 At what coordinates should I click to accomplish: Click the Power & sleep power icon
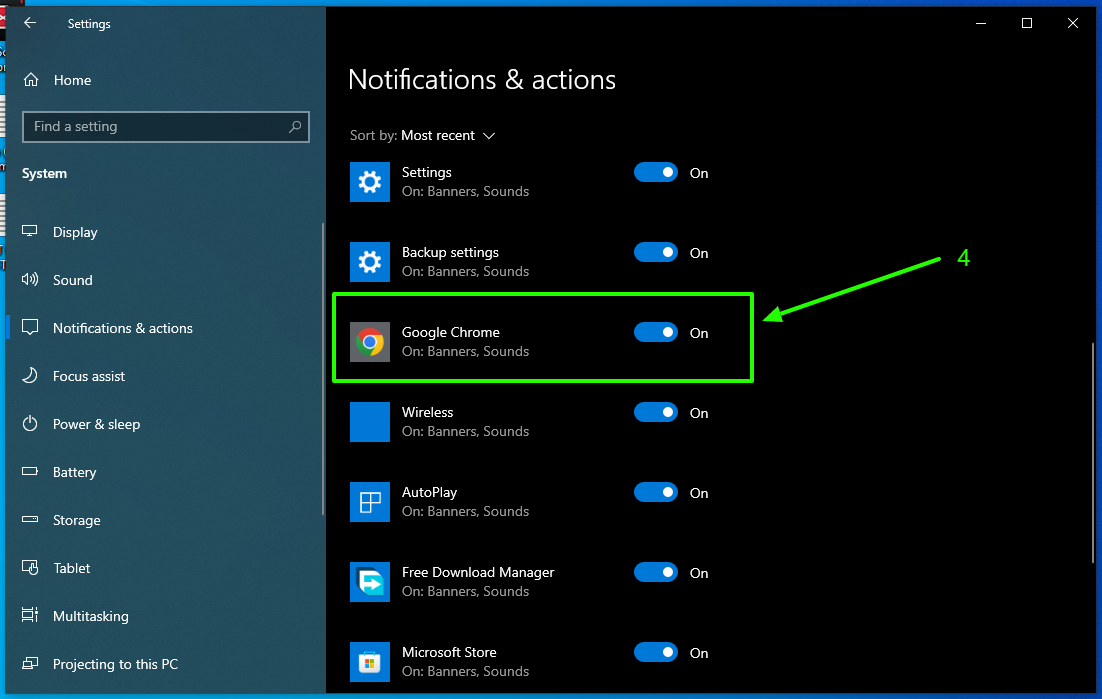tap(30, 424)
